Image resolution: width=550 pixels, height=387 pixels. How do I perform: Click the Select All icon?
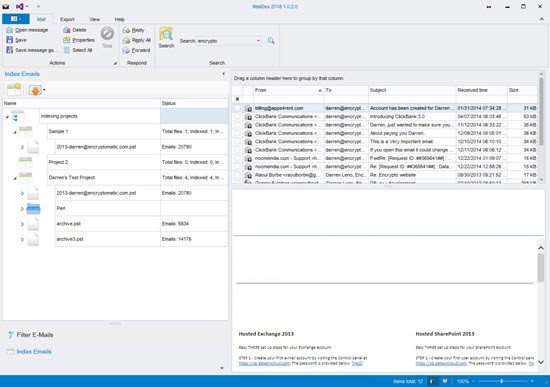(67, 50)
